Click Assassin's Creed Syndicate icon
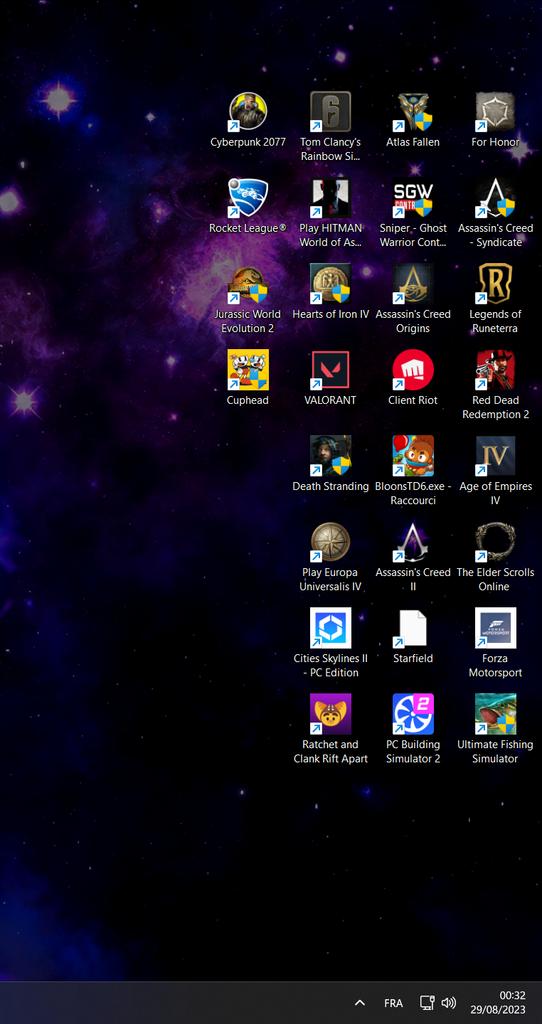The image size is (542, 1024). [495, 198]
